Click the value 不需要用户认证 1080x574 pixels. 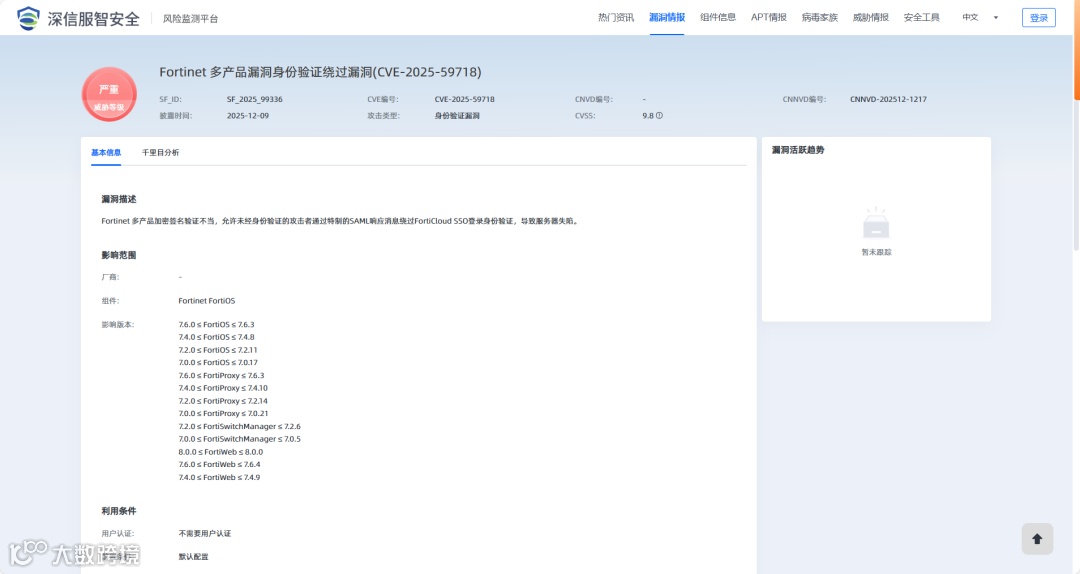tap(205, 533)
